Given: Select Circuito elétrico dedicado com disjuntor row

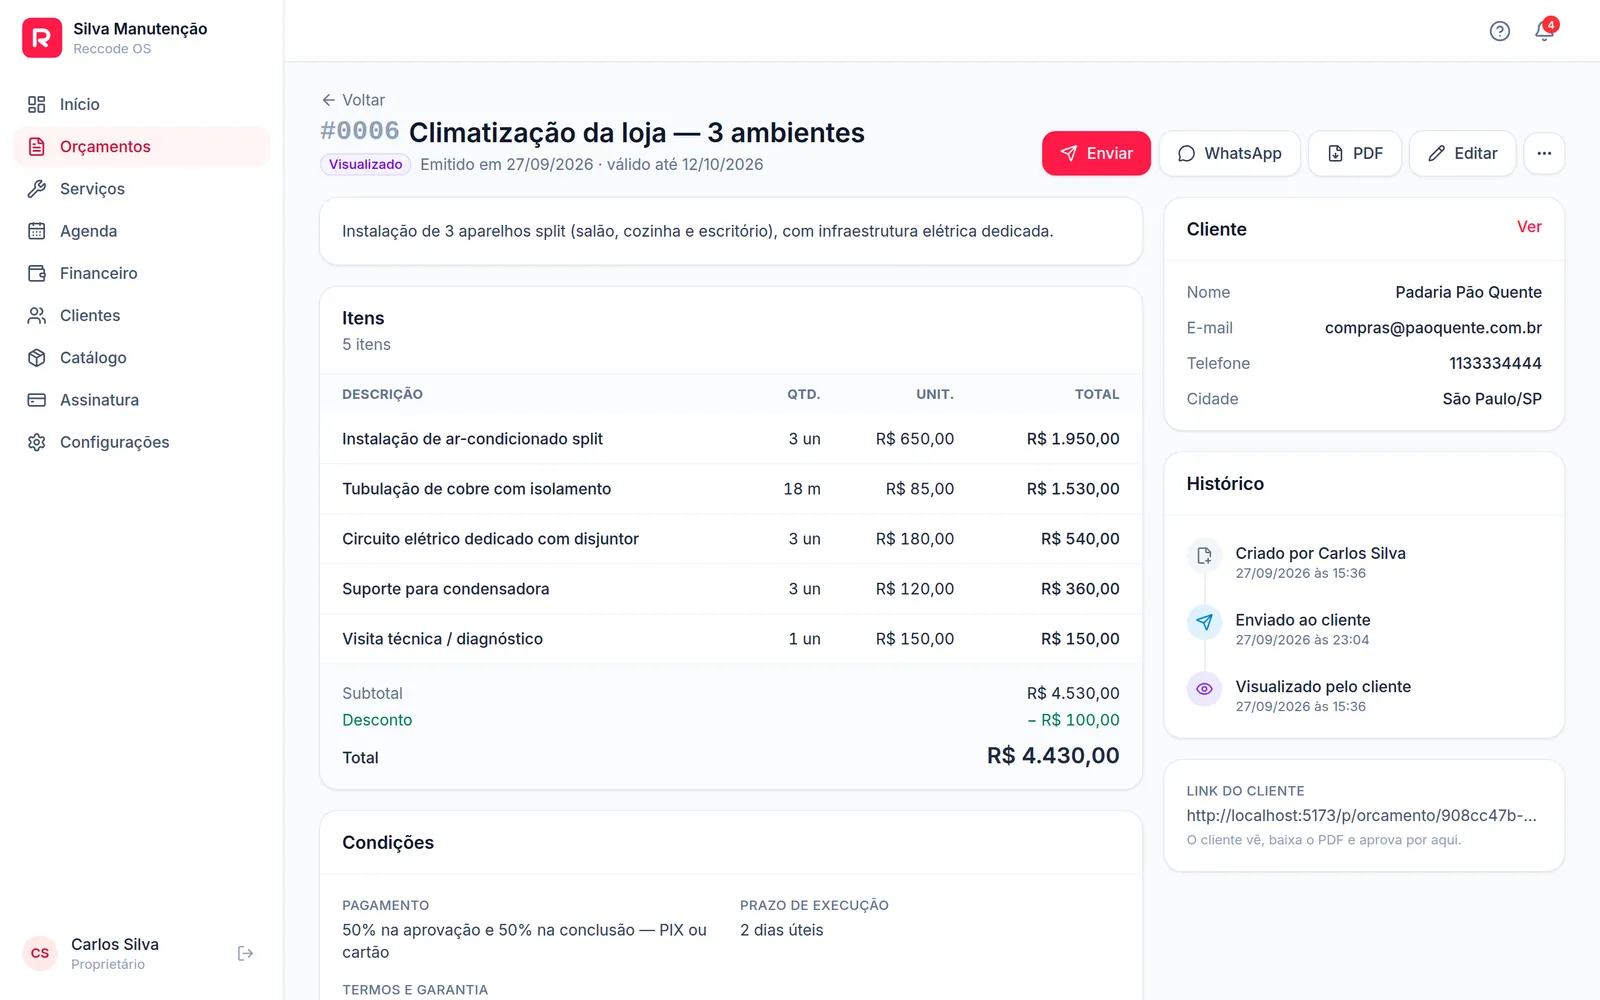Looking at the screenshot, I should pos(731,539).
